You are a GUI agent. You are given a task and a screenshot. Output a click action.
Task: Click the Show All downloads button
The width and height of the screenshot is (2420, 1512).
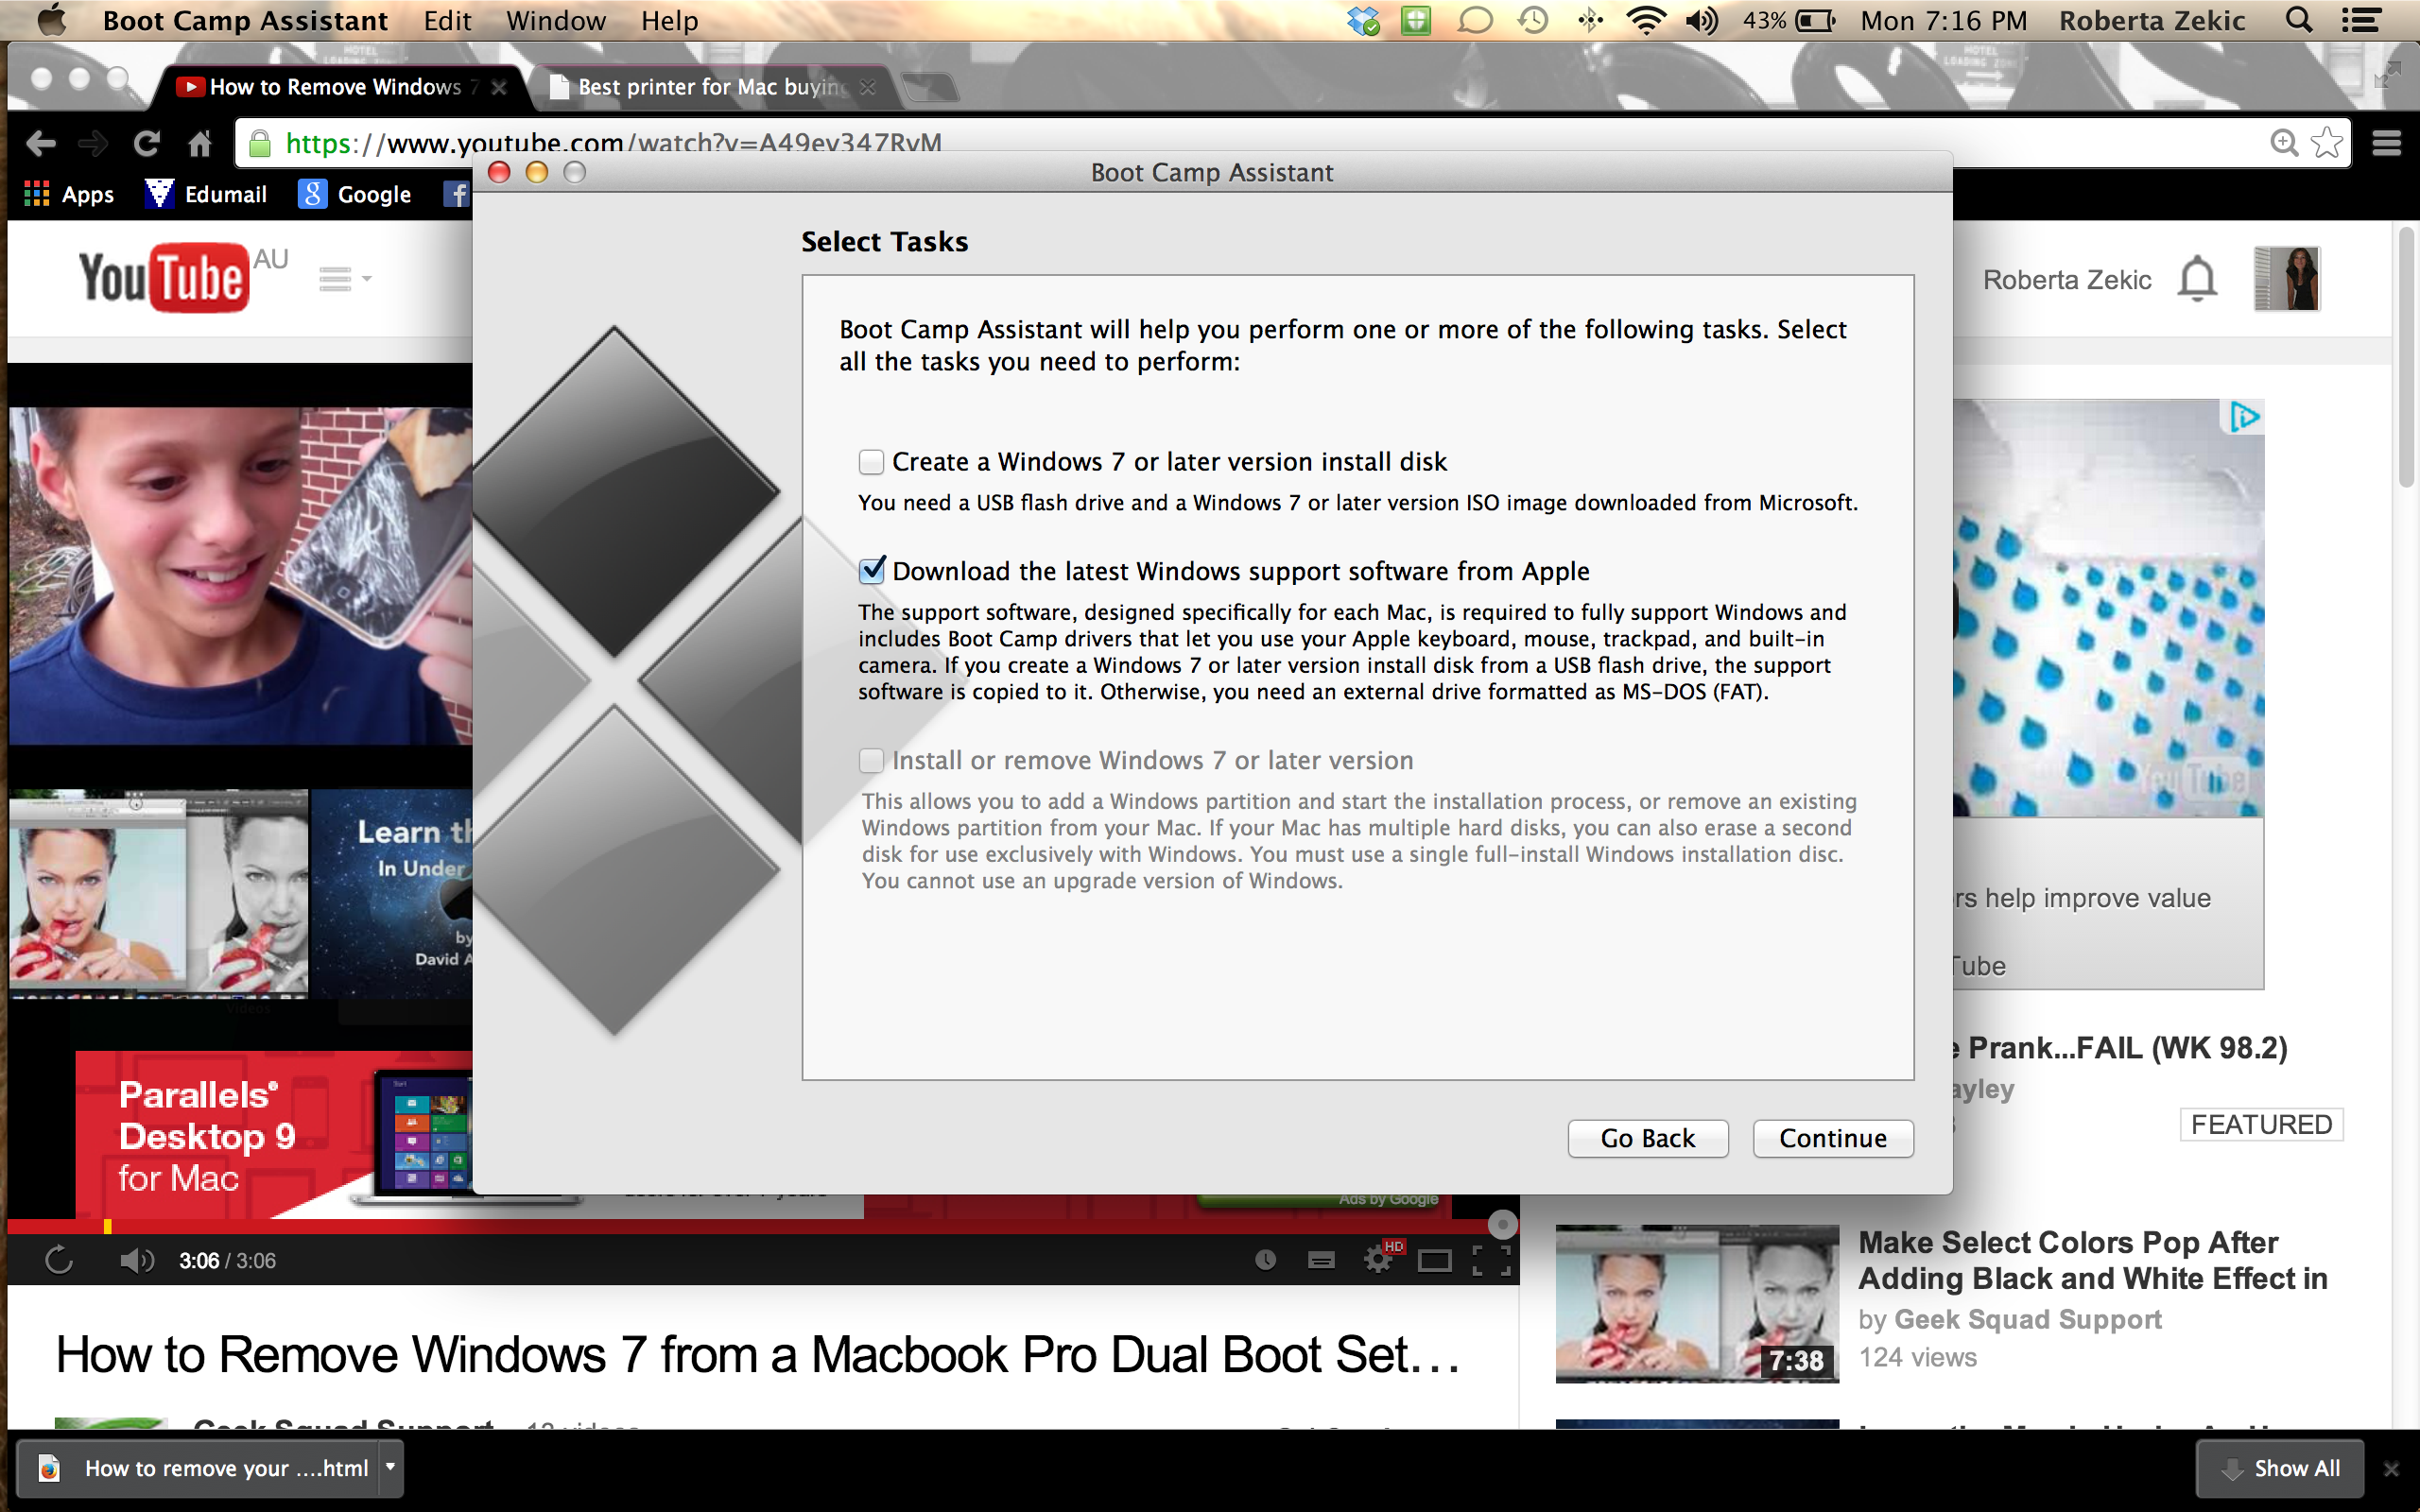click(x=2280, y=1468)
